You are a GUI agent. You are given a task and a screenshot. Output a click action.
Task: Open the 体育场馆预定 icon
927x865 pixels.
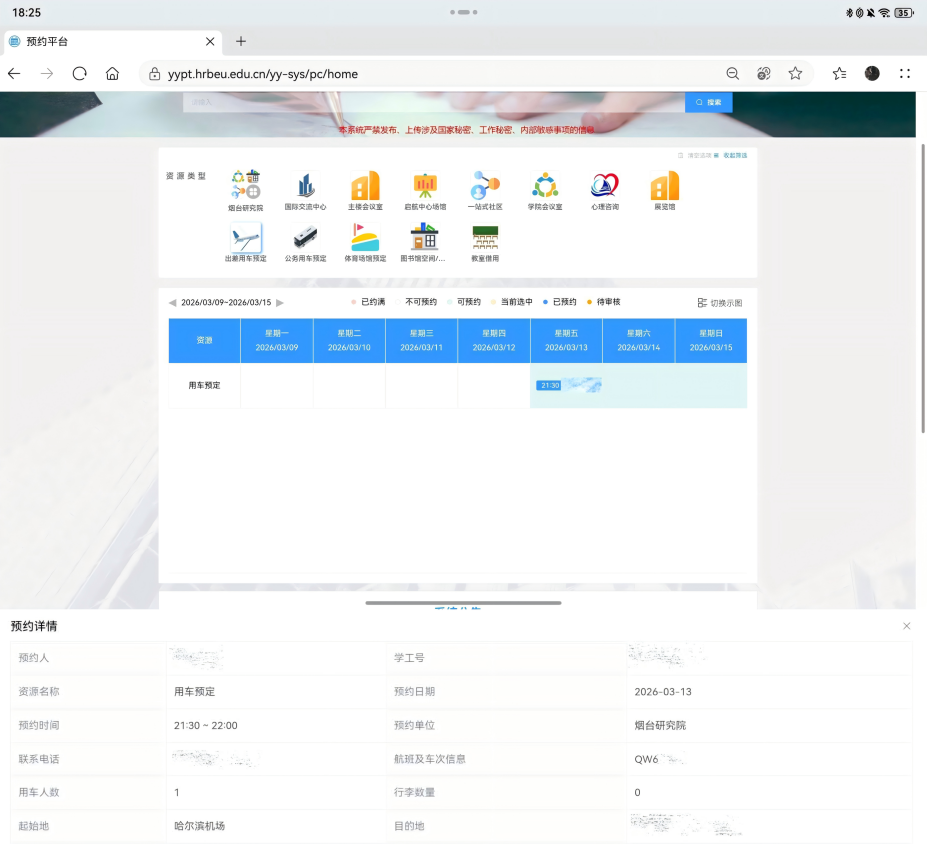pos(365,239)
